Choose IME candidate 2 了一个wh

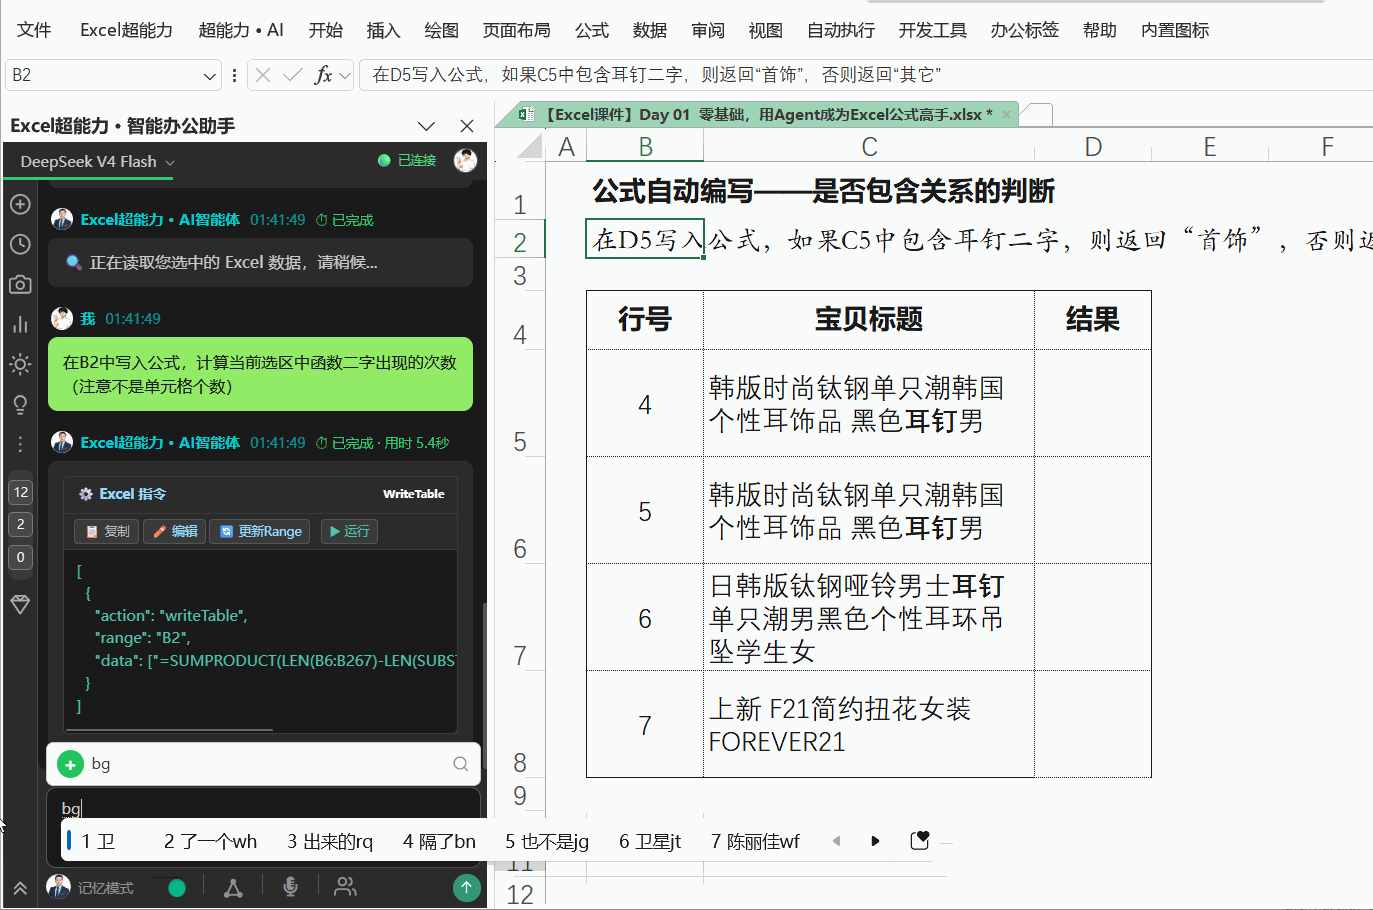tap(210, 842)
